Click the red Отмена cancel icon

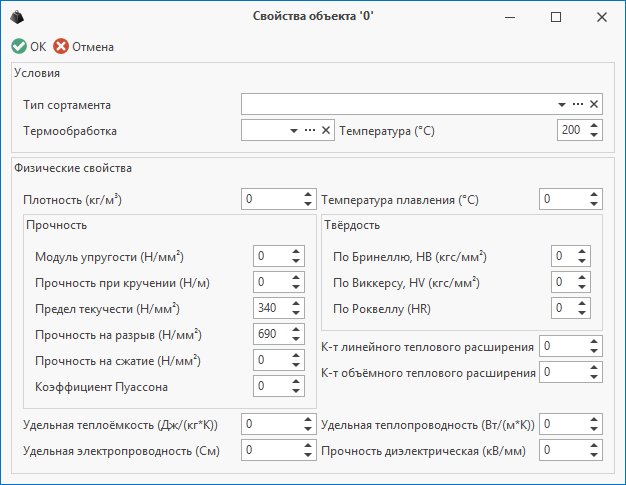[61, 46]
